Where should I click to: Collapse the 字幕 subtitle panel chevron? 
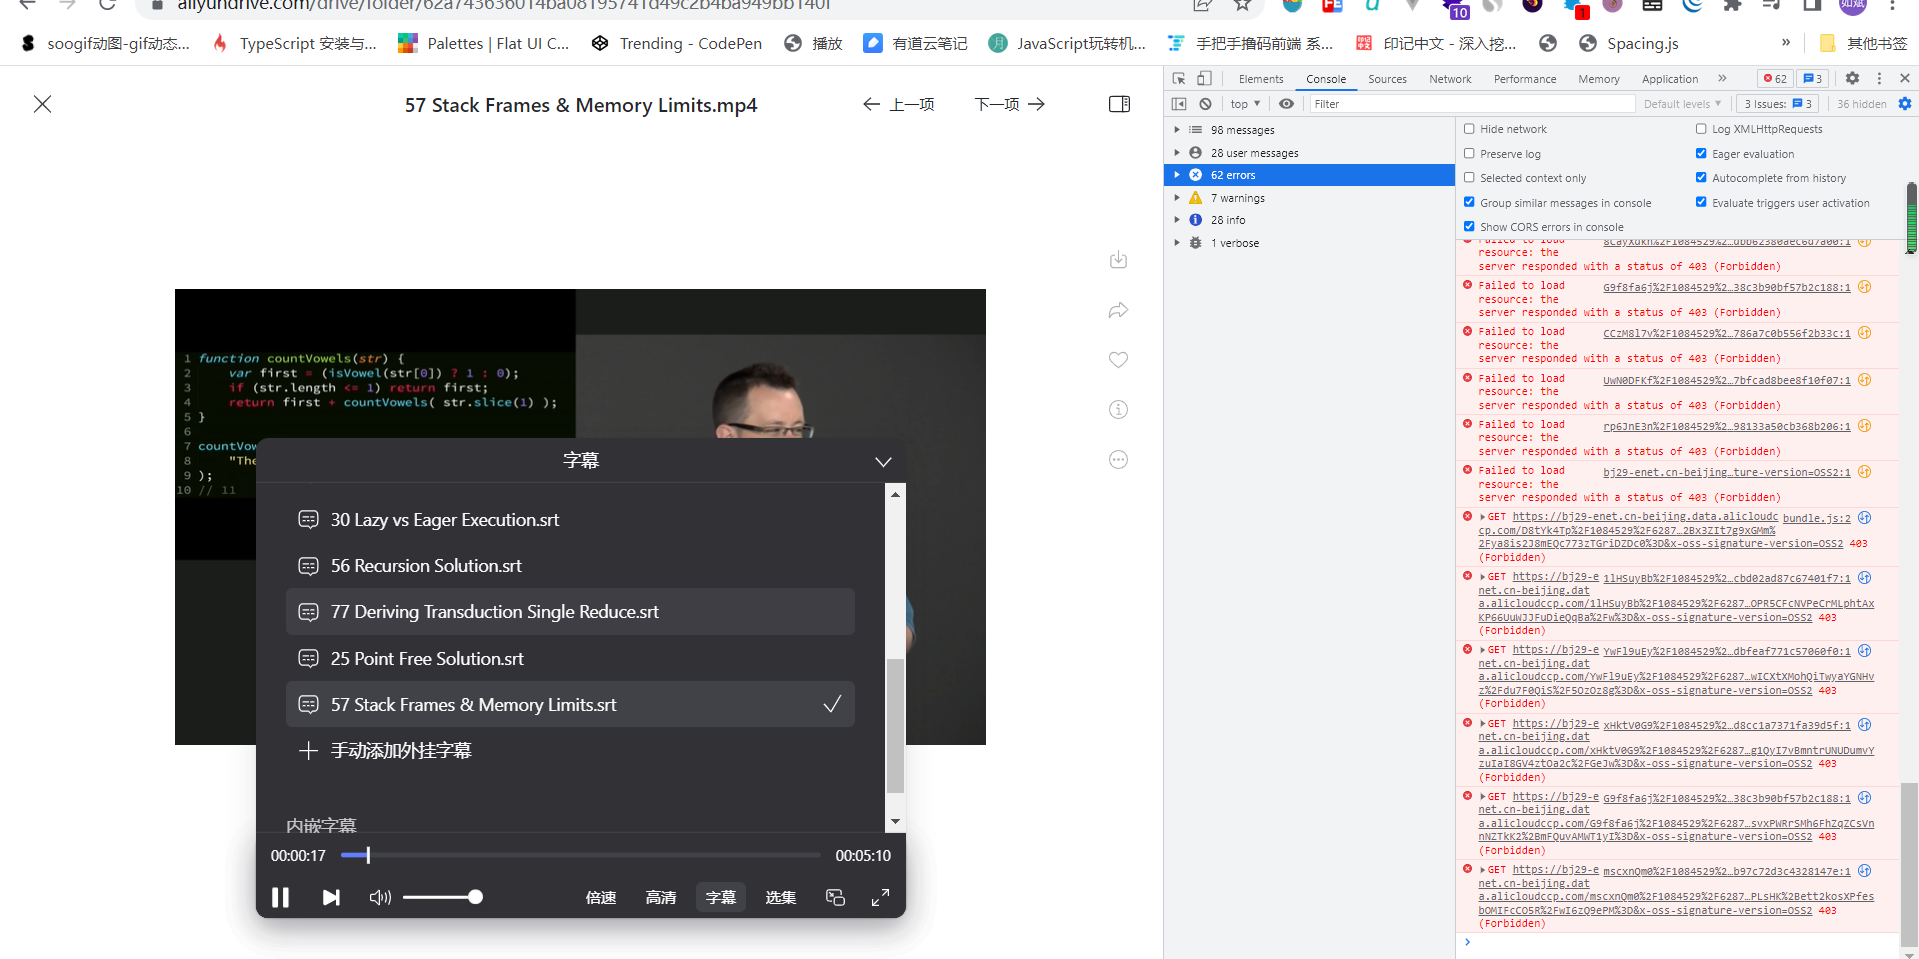(883, 461)
